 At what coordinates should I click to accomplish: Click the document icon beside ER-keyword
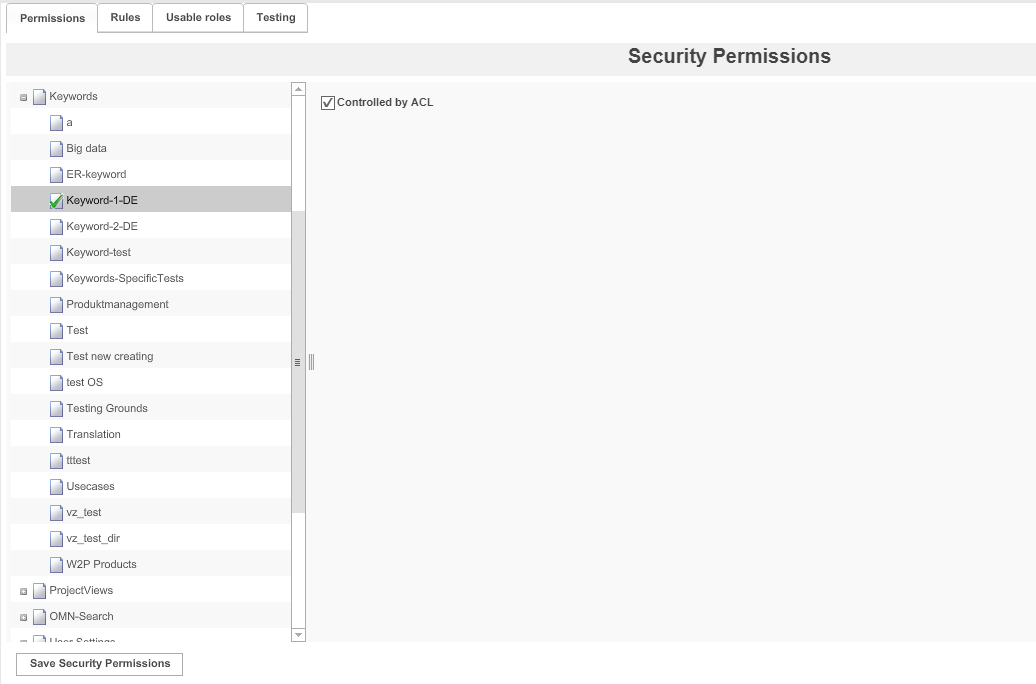56,174
